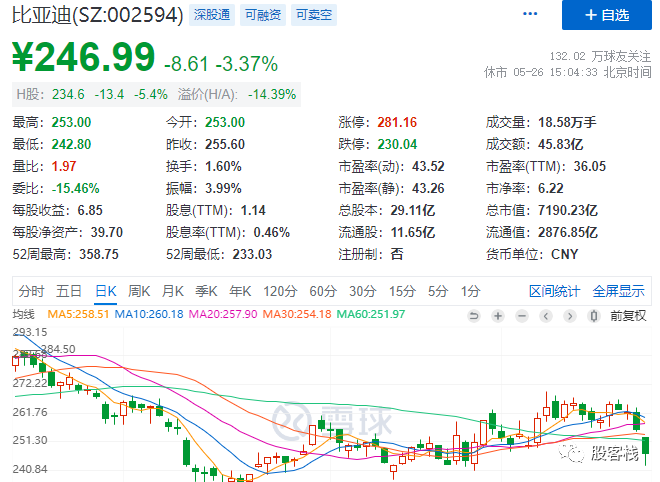Click the 293.15 chart axis label
Image resolution: width=660 pixels, height=482 pixels.
coord(30,332)
